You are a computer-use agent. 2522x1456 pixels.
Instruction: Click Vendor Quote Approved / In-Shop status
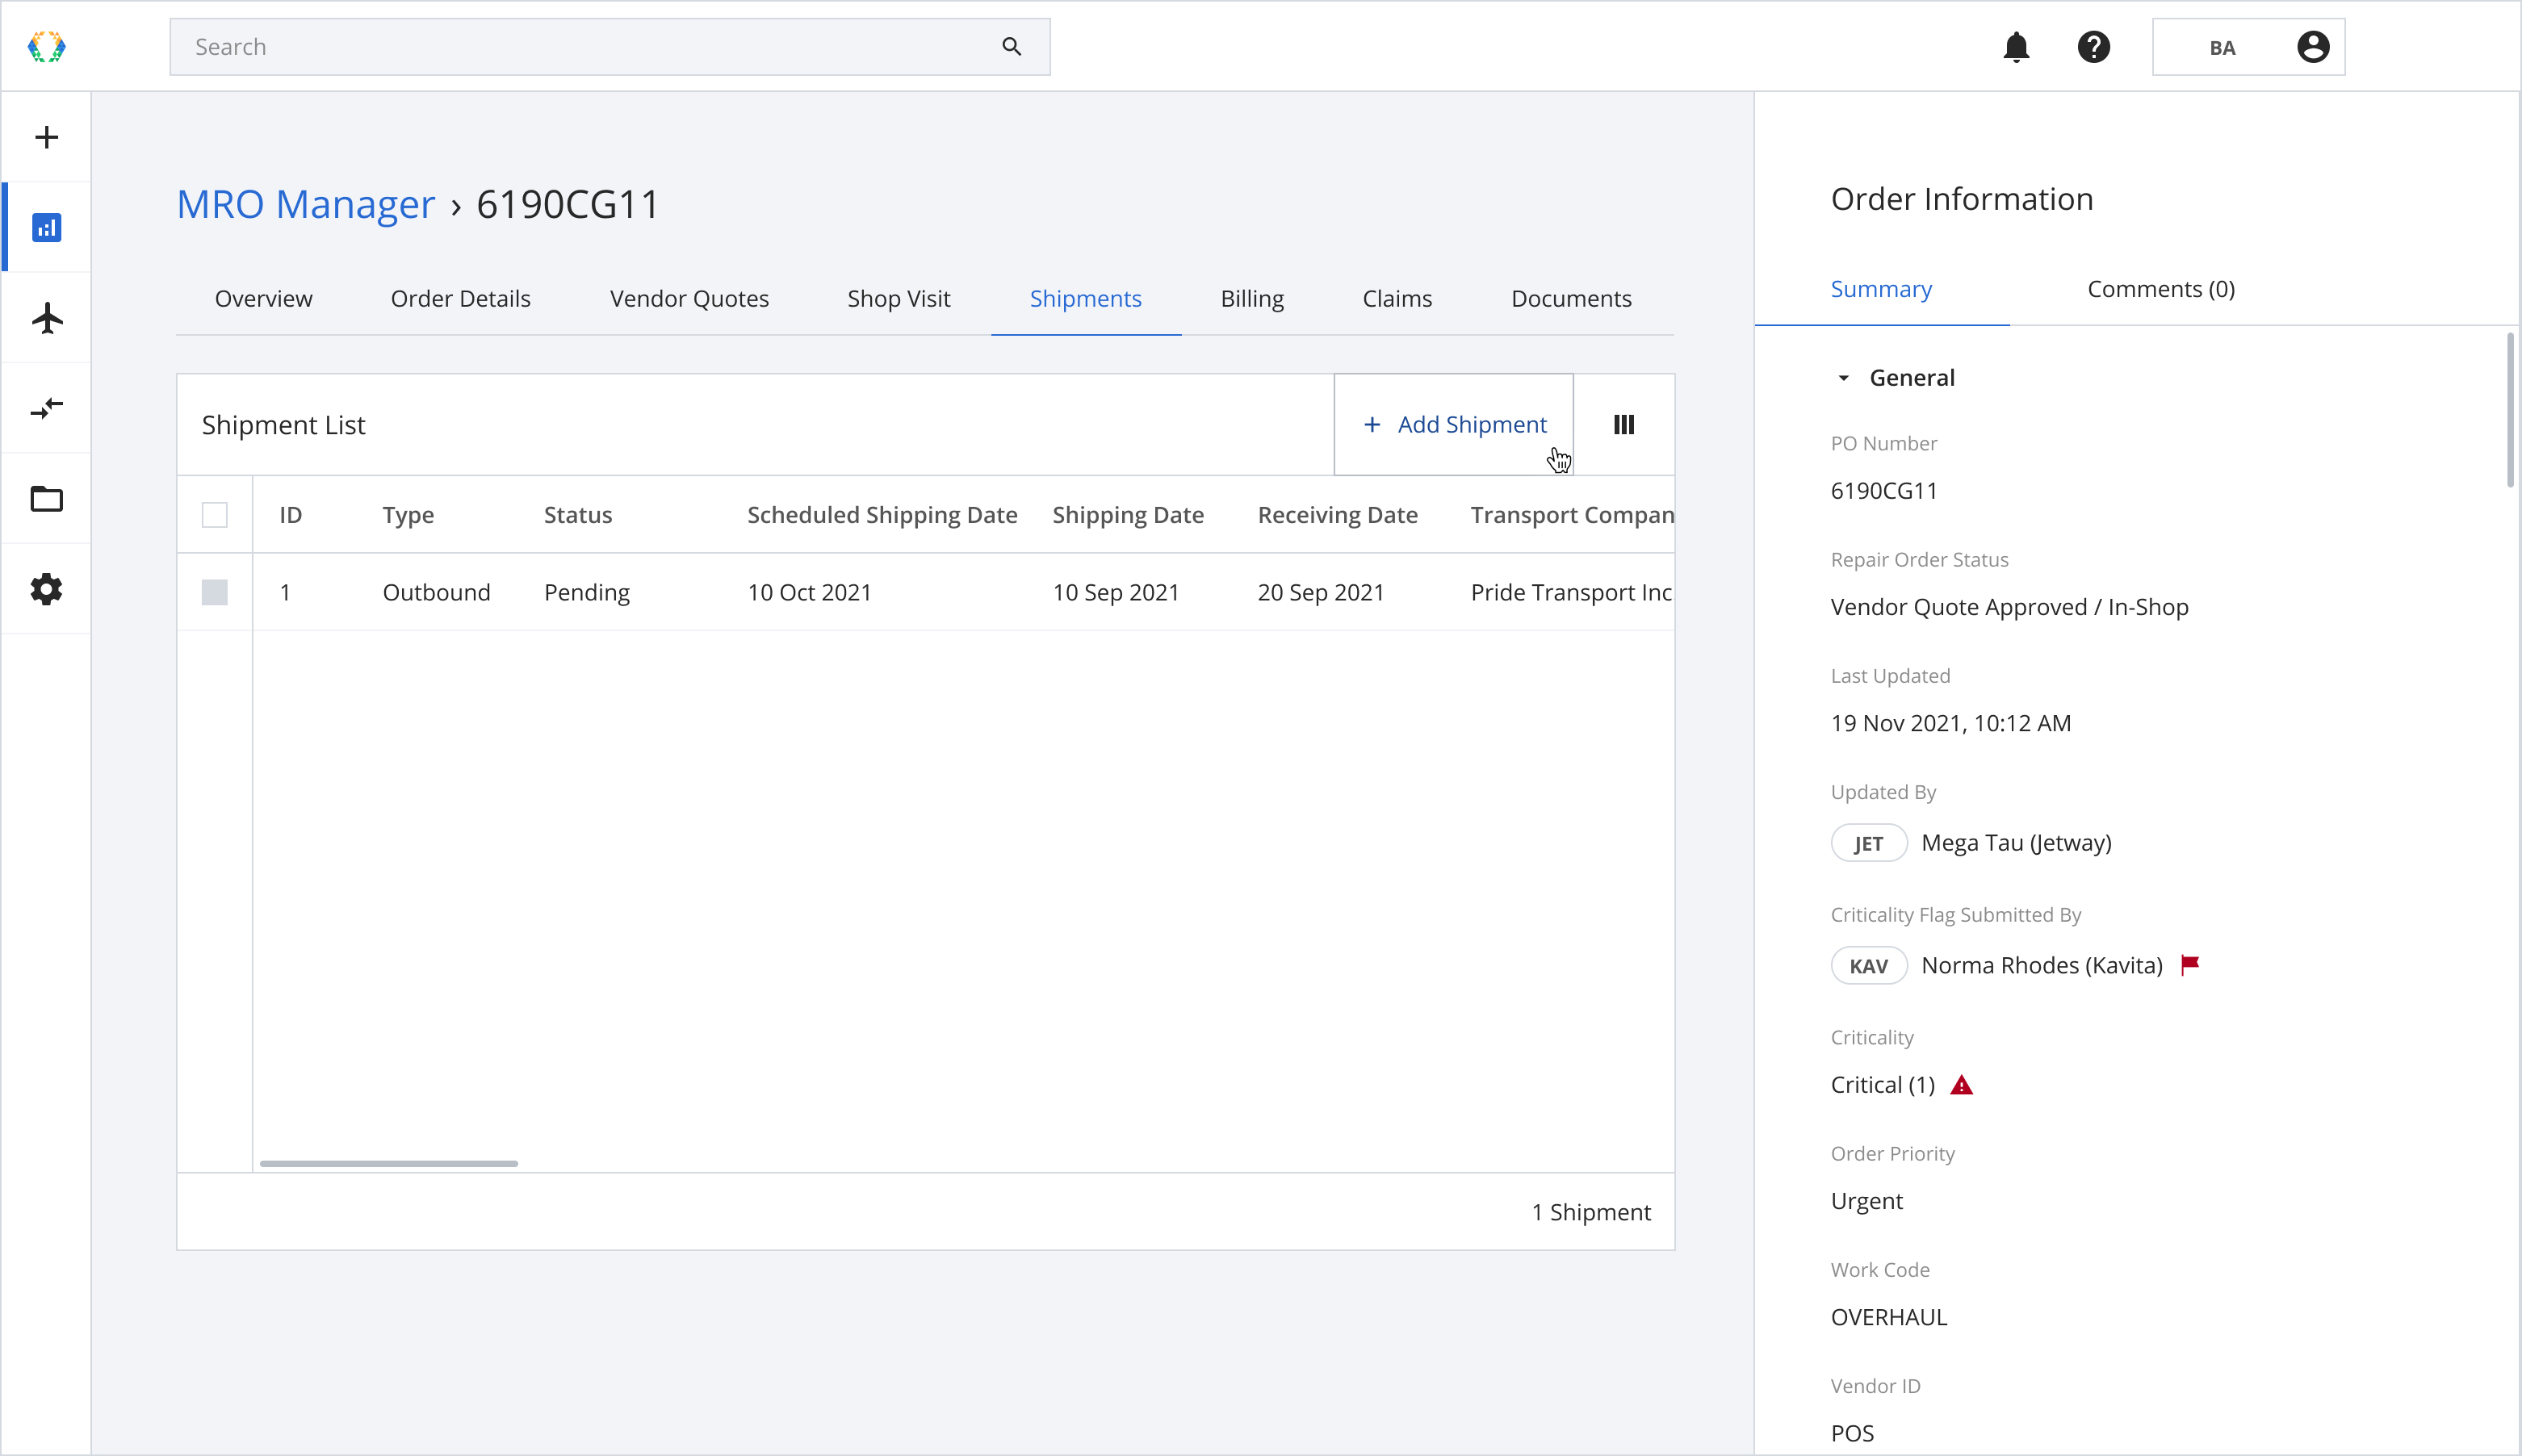pyautogui.click(x=2009, y=607)
